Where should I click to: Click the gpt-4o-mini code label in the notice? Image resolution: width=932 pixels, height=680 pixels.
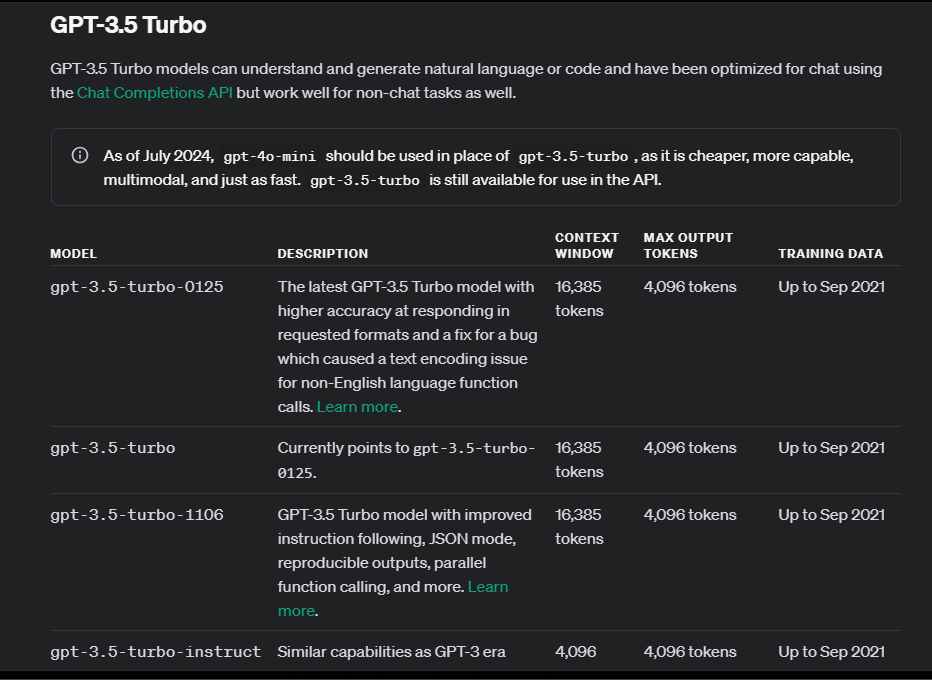pyautogui.click(x=269, y=156)
